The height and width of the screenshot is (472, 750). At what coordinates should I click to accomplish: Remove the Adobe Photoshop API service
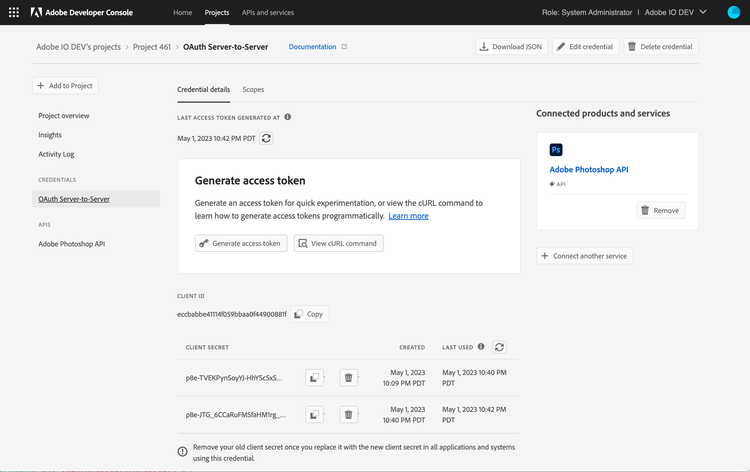pos(659,210)
